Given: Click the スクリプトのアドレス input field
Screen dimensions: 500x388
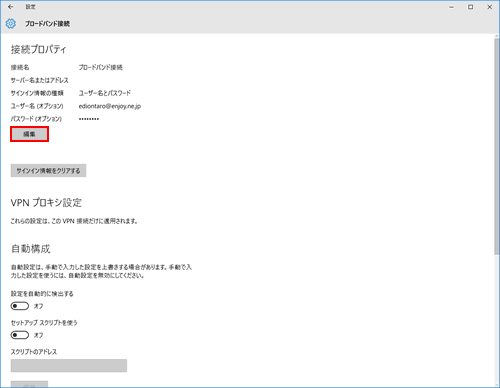Looking at the screenshot, I should tap(69, 365).
